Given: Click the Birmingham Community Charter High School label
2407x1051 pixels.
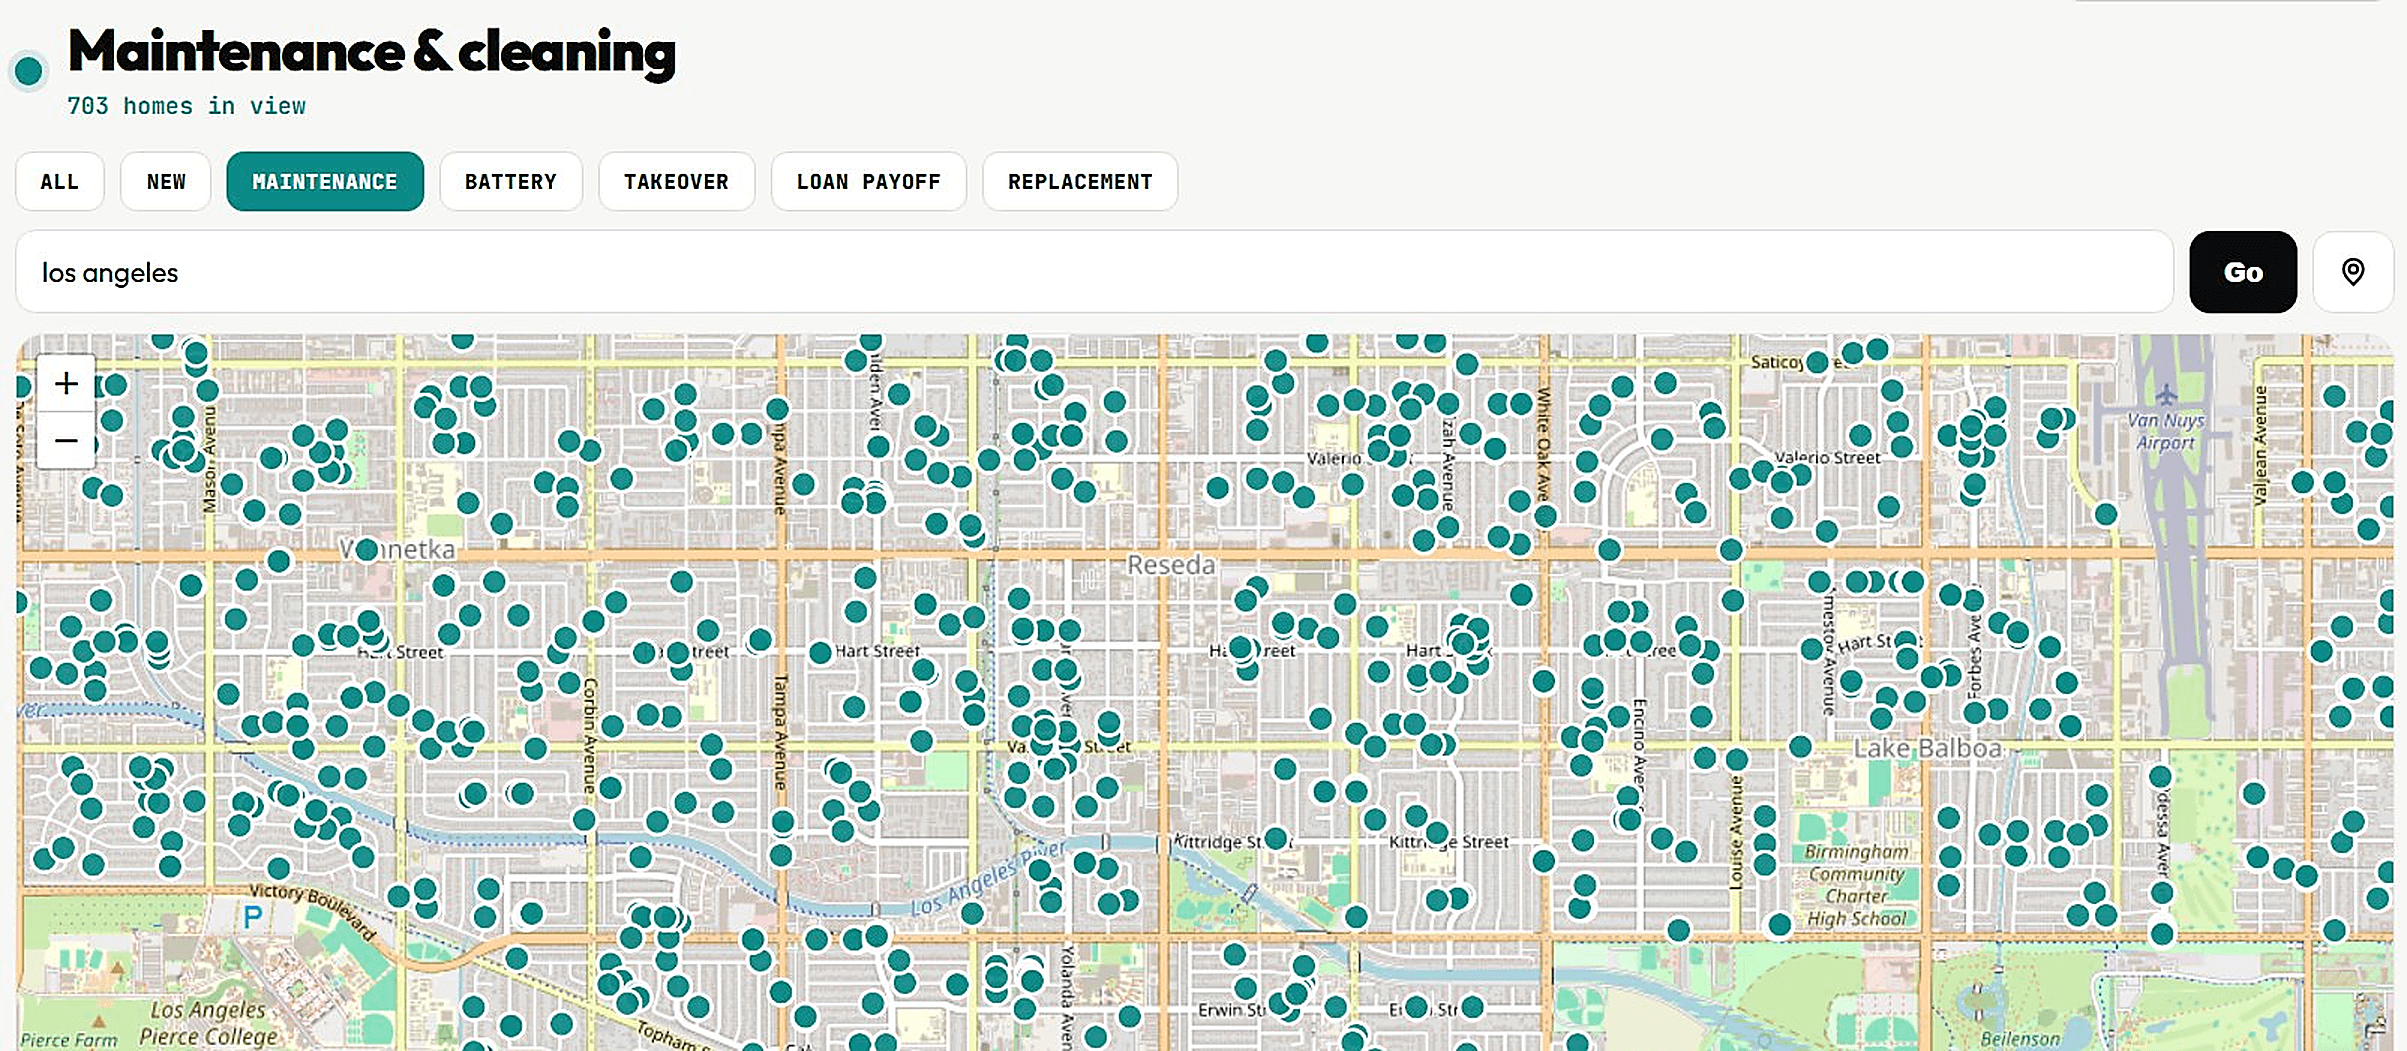Looking at the screenshot, I should pyautogui.click(x=1857, y=885).
